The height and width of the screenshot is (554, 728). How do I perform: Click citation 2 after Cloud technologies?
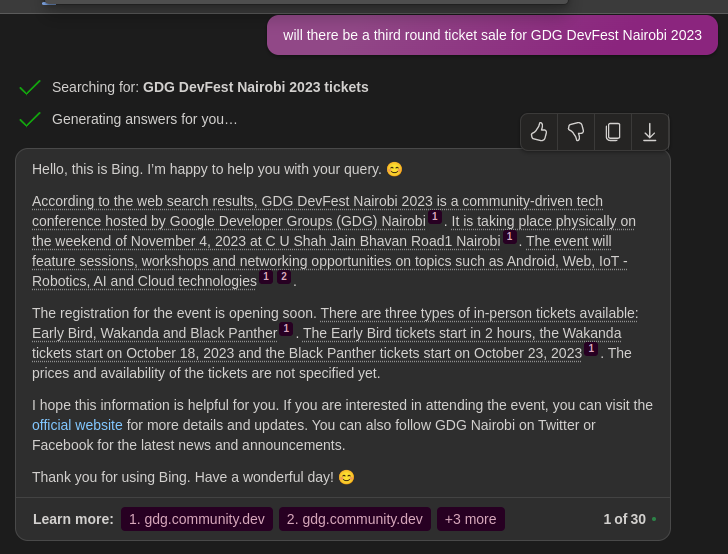point(284,276)
